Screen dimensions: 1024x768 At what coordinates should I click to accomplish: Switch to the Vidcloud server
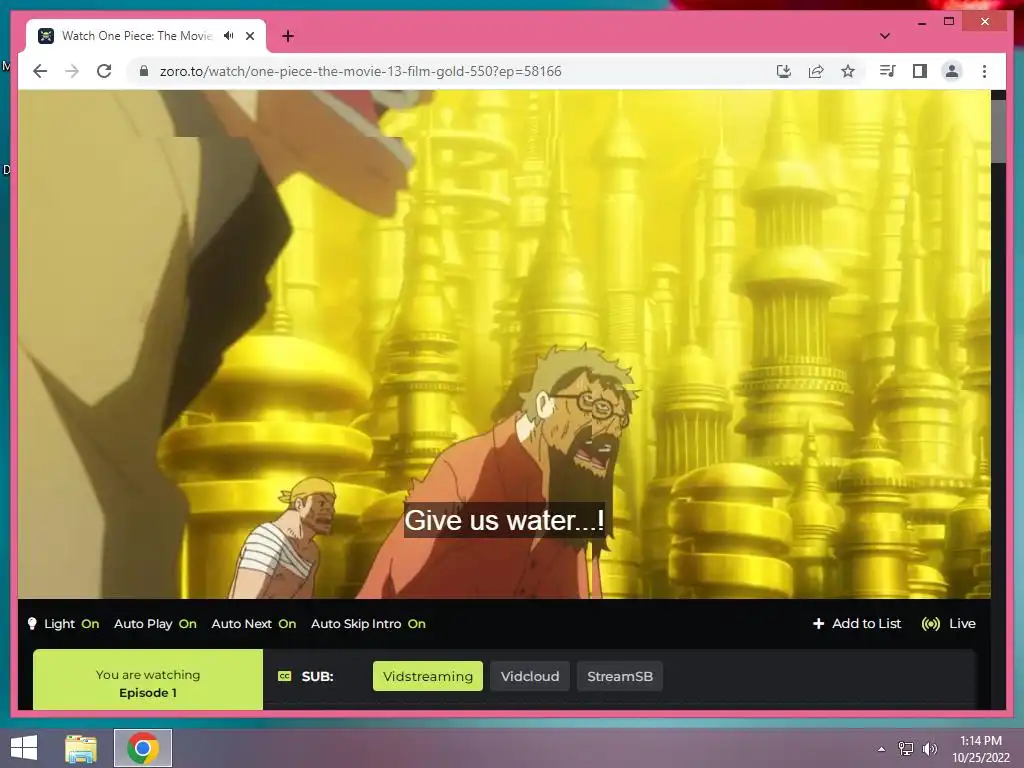coord(530,676)
